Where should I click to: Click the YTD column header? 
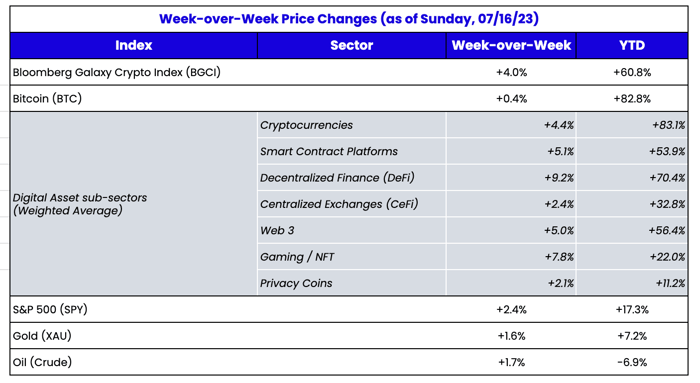(x=632, y=46)
